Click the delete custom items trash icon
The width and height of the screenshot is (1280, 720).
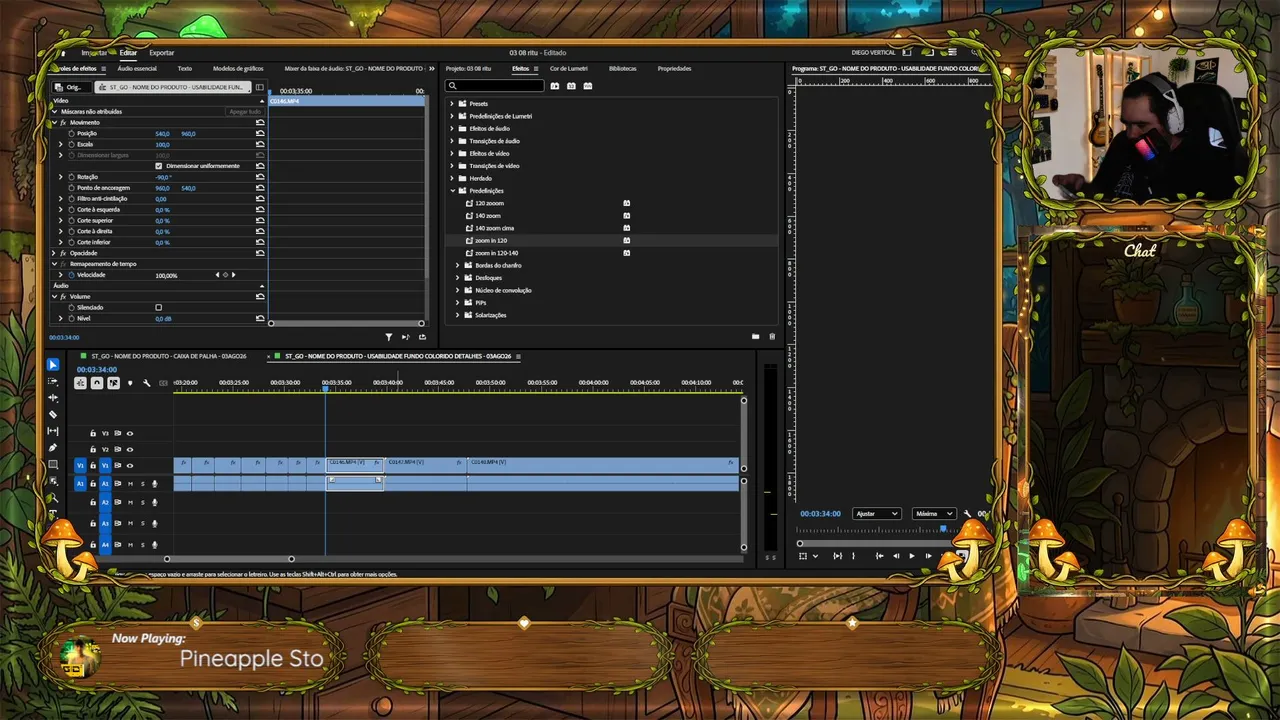click(x=772, y=337)
